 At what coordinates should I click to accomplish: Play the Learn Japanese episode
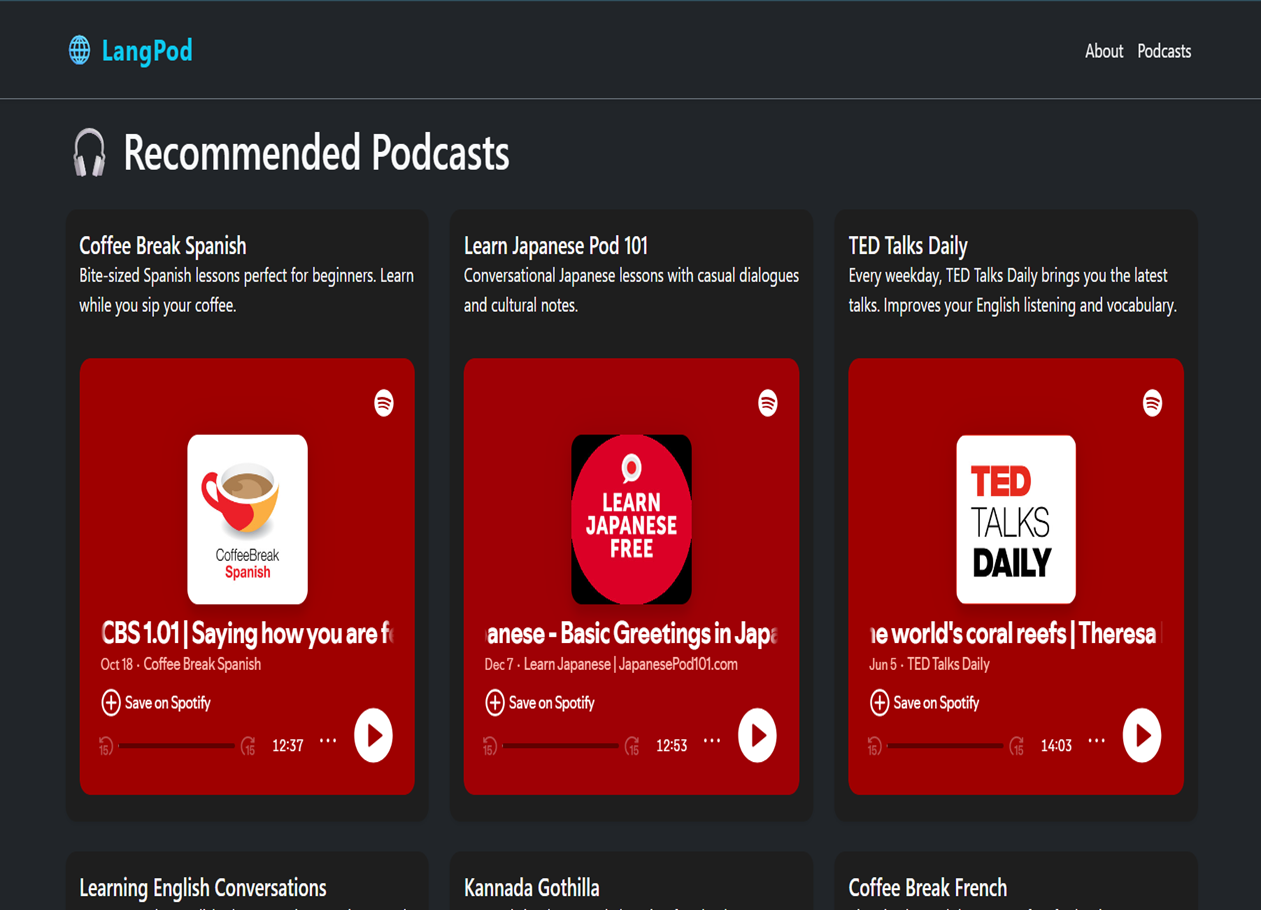pyautogui.click(x=757, y=736)
